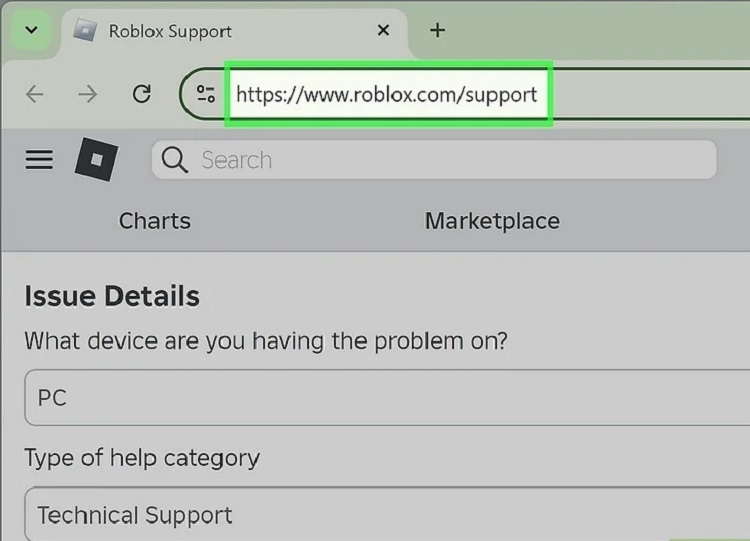This screenshot has height=541, width=750.
Task: Click the magnifier search icon
Action: [x=174, y=160]
